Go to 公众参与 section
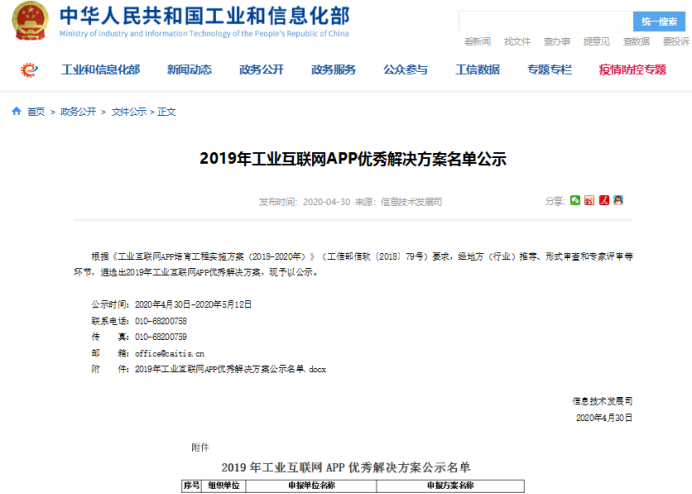The image size is (692, 494). [x=405, y=70]
